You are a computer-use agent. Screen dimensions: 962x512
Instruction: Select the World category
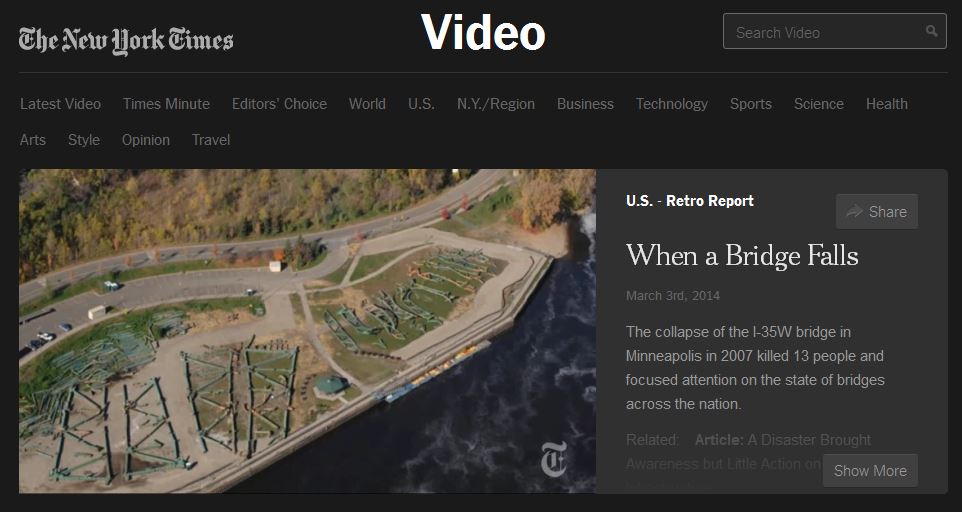pyautogui.click(x=367, y=104)
